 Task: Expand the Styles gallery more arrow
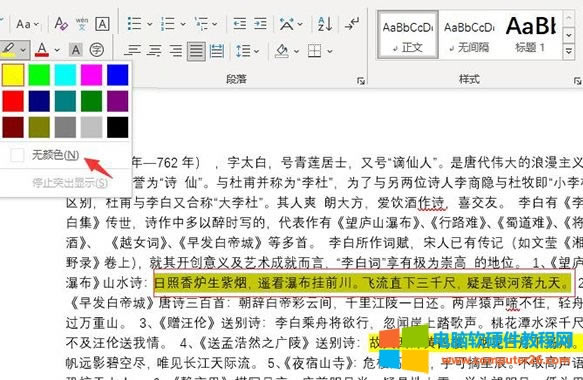(569, 52)
